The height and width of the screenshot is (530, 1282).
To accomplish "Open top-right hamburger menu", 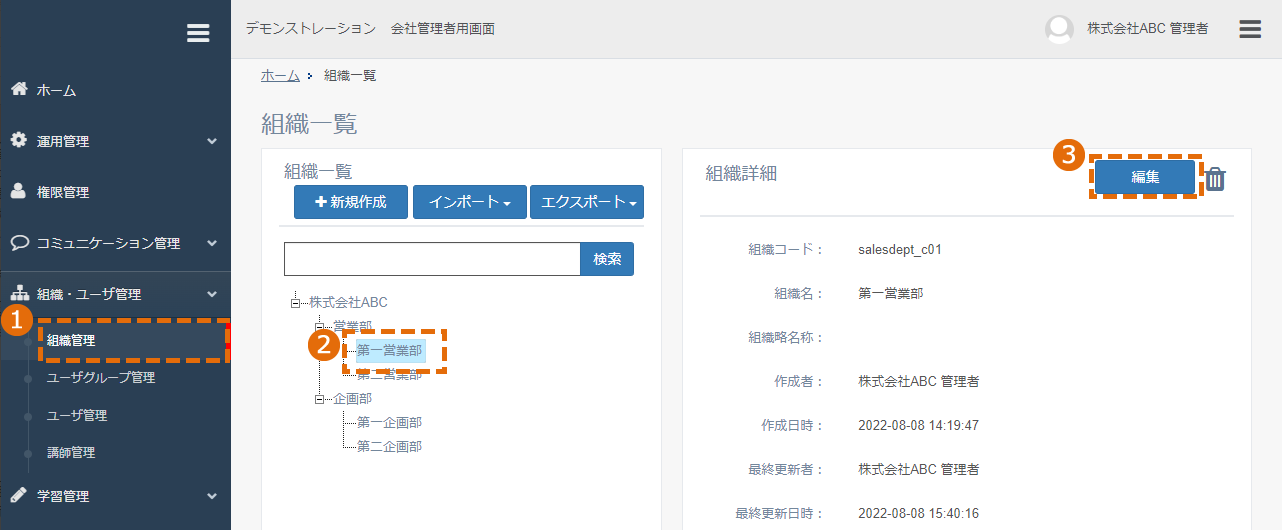I will [x=1250, y=29].
